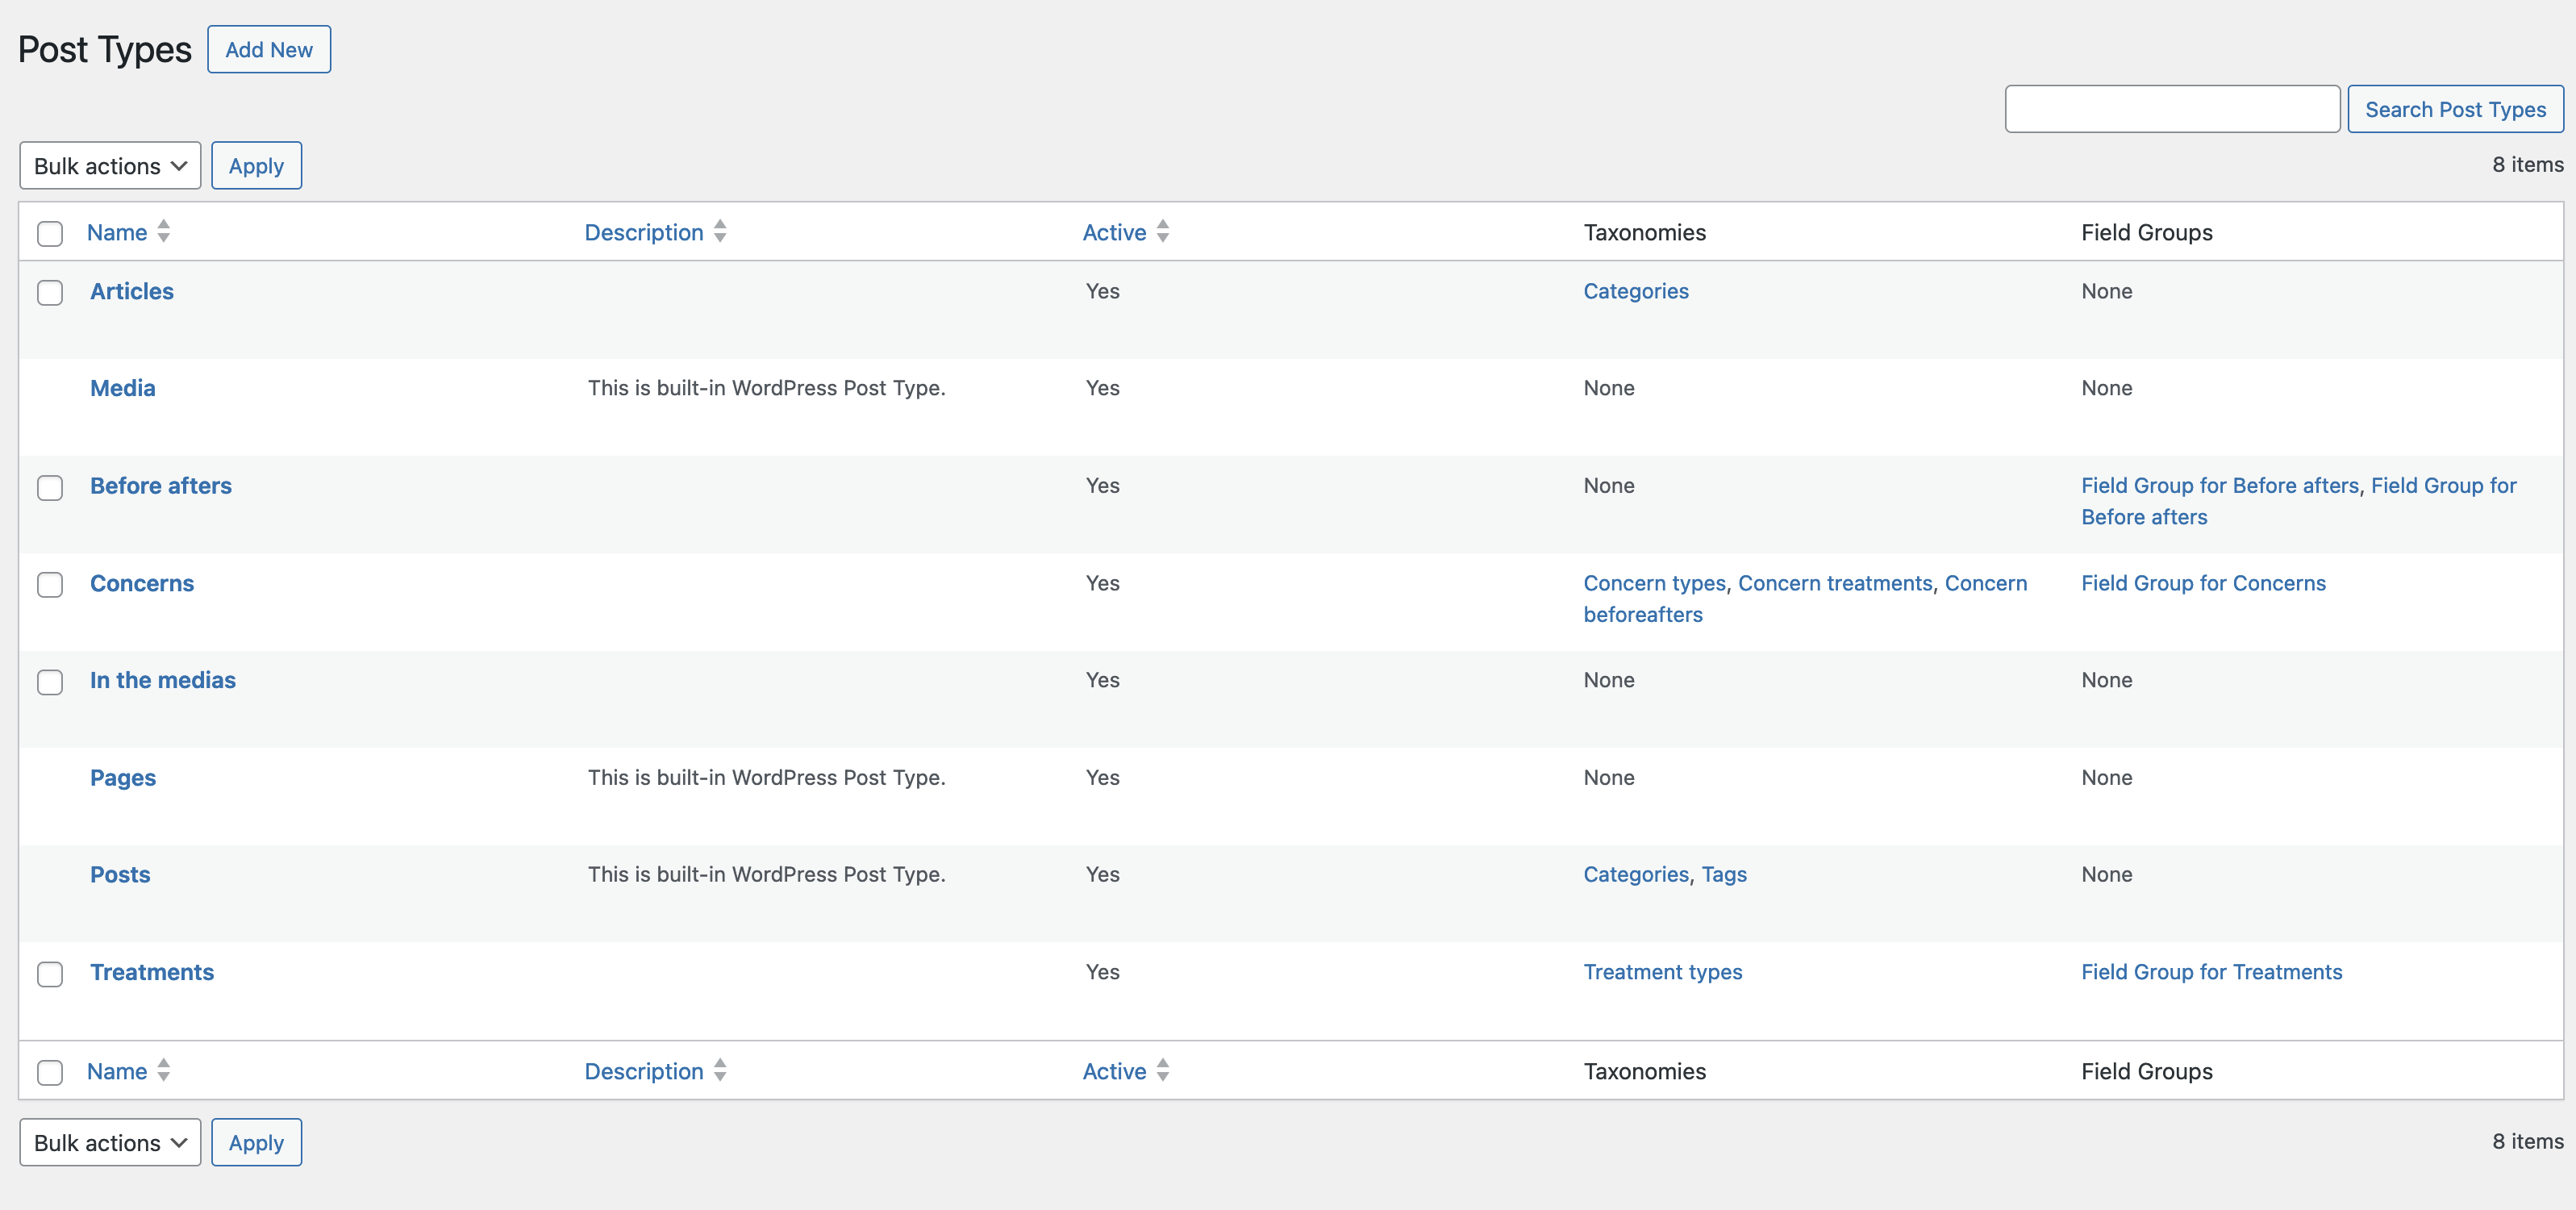Click sort arrows beside bottom Active header
The image size is (2576, 1210).
[1162, 1071]
